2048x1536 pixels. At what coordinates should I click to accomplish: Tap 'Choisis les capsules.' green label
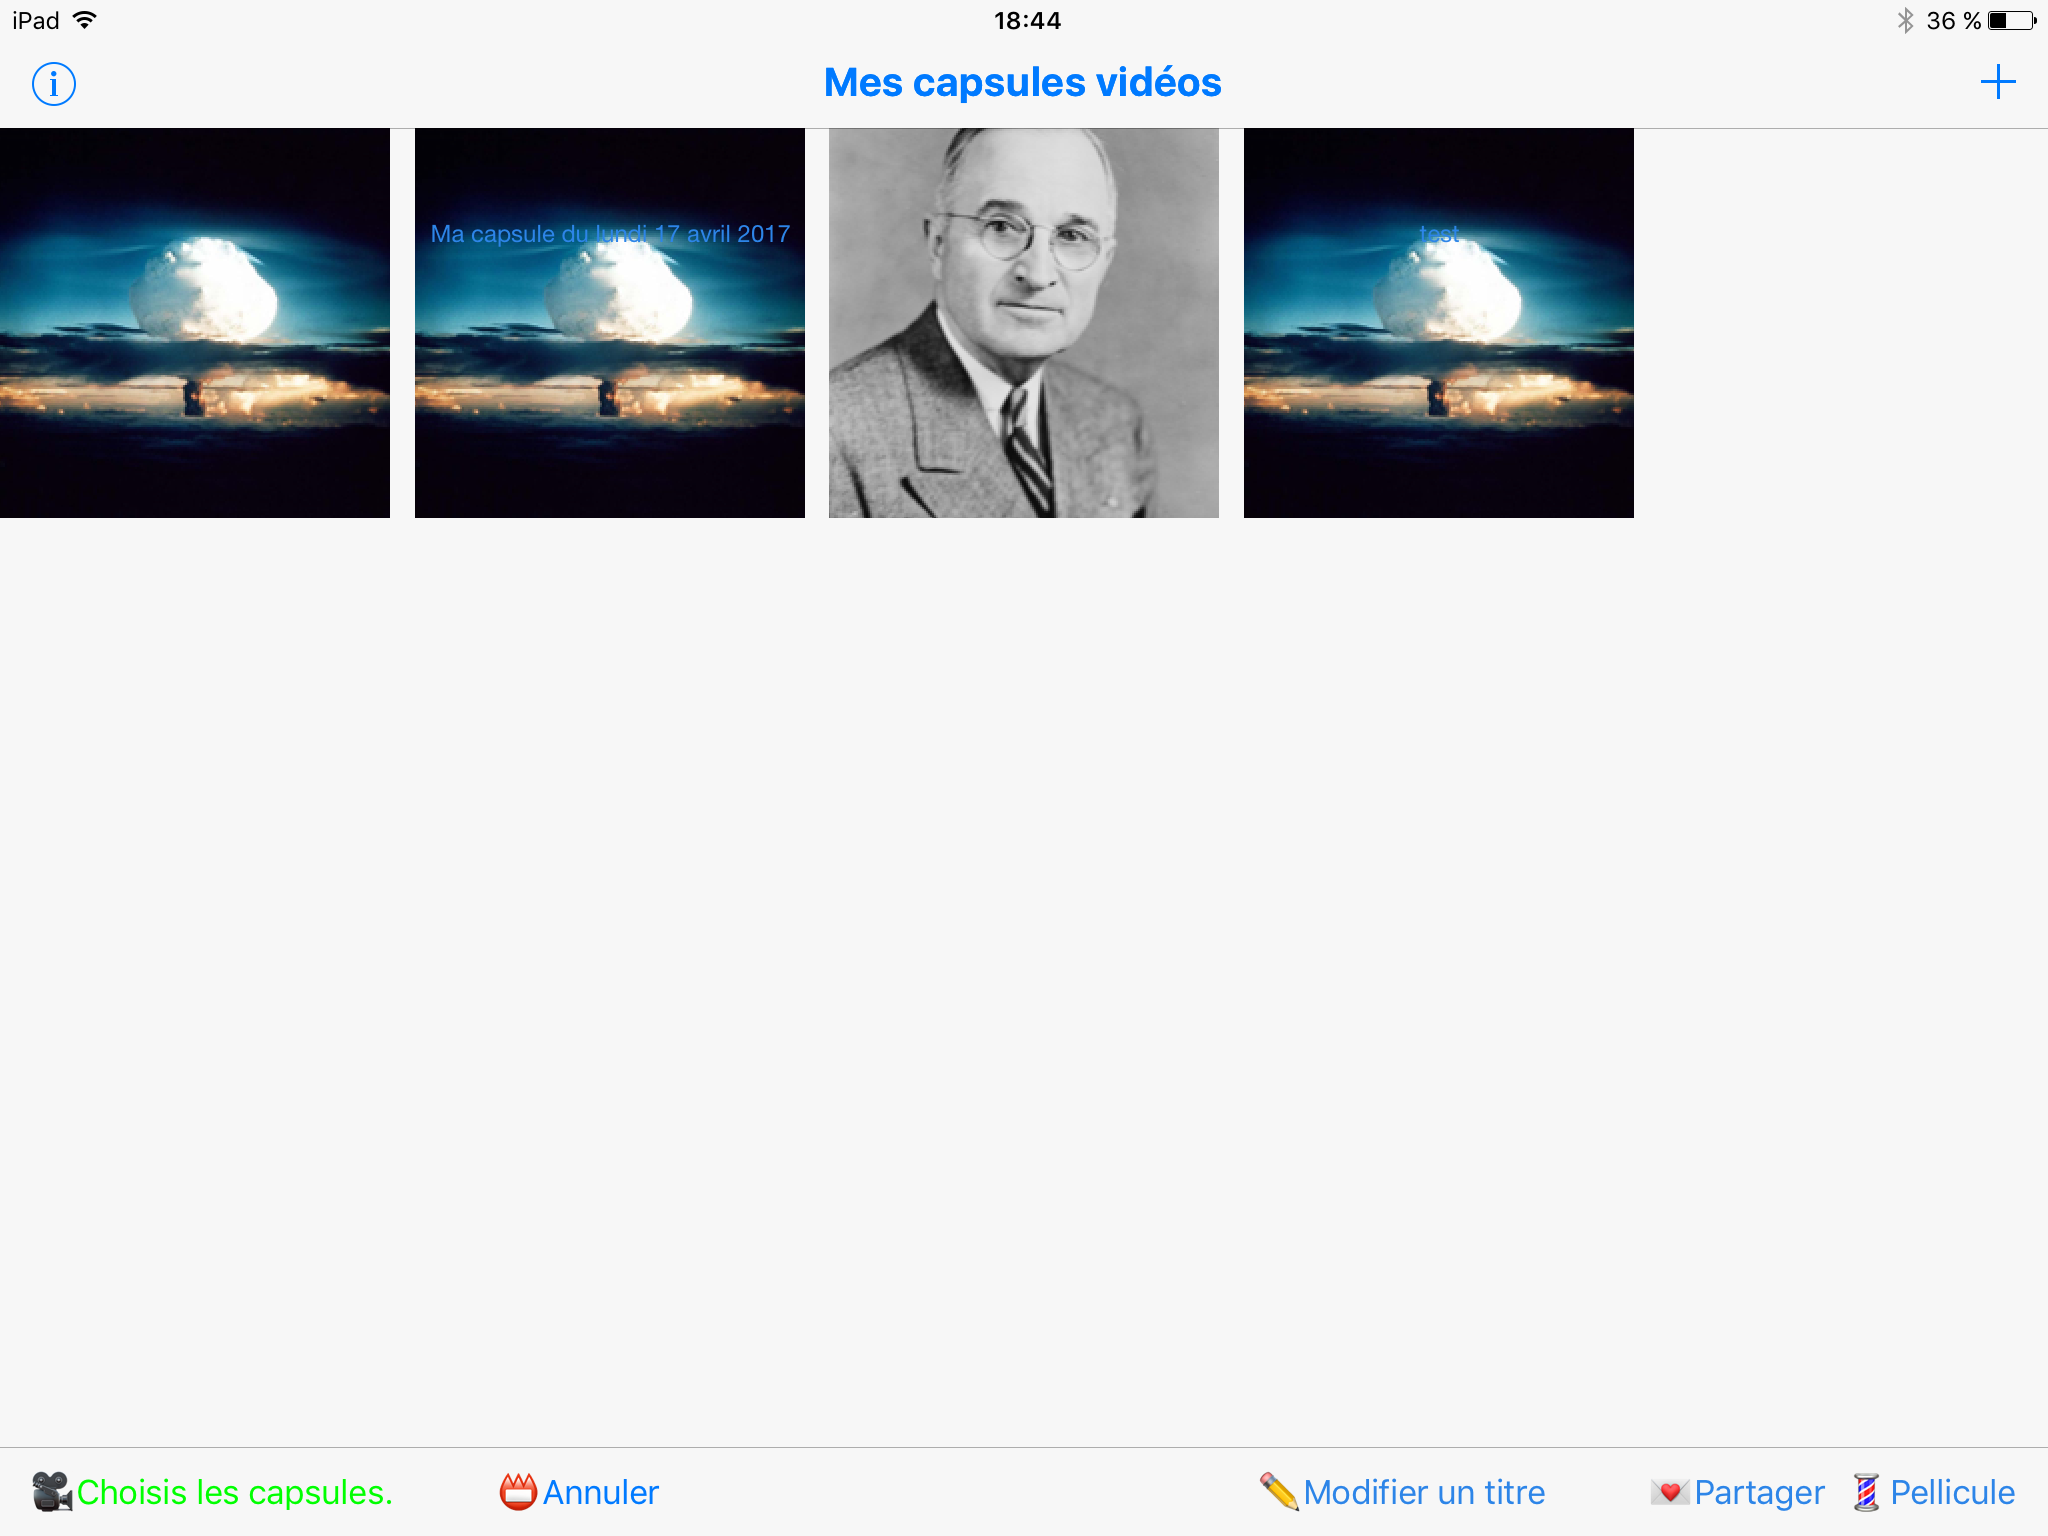click(235, 1492)
